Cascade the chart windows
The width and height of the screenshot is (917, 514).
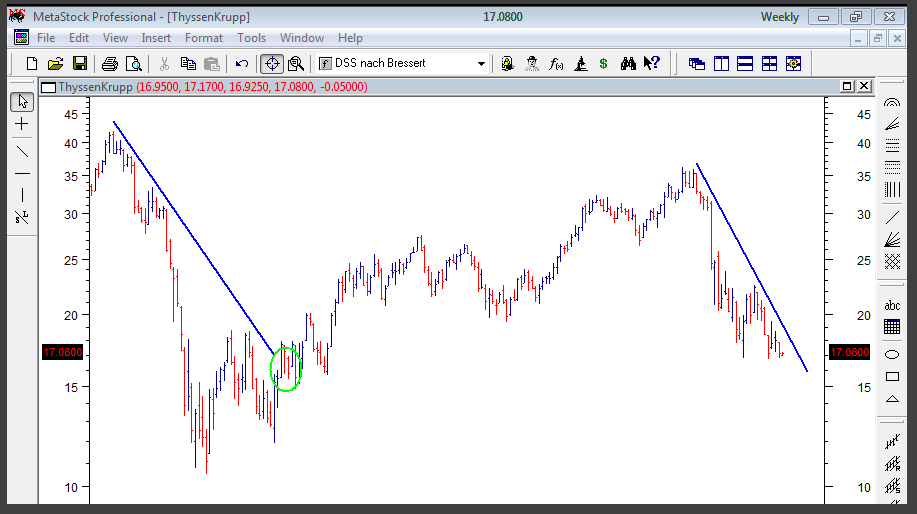point(697,64)
